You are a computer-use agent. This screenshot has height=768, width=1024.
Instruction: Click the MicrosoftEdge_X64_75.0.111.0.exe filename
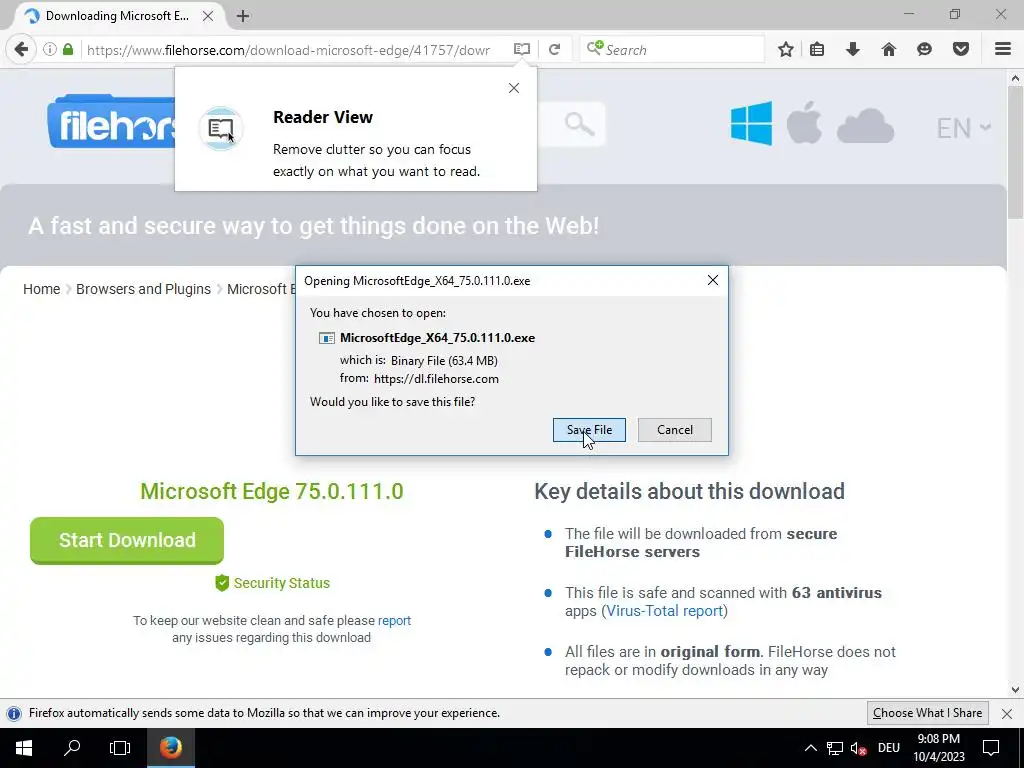(437, 338)
